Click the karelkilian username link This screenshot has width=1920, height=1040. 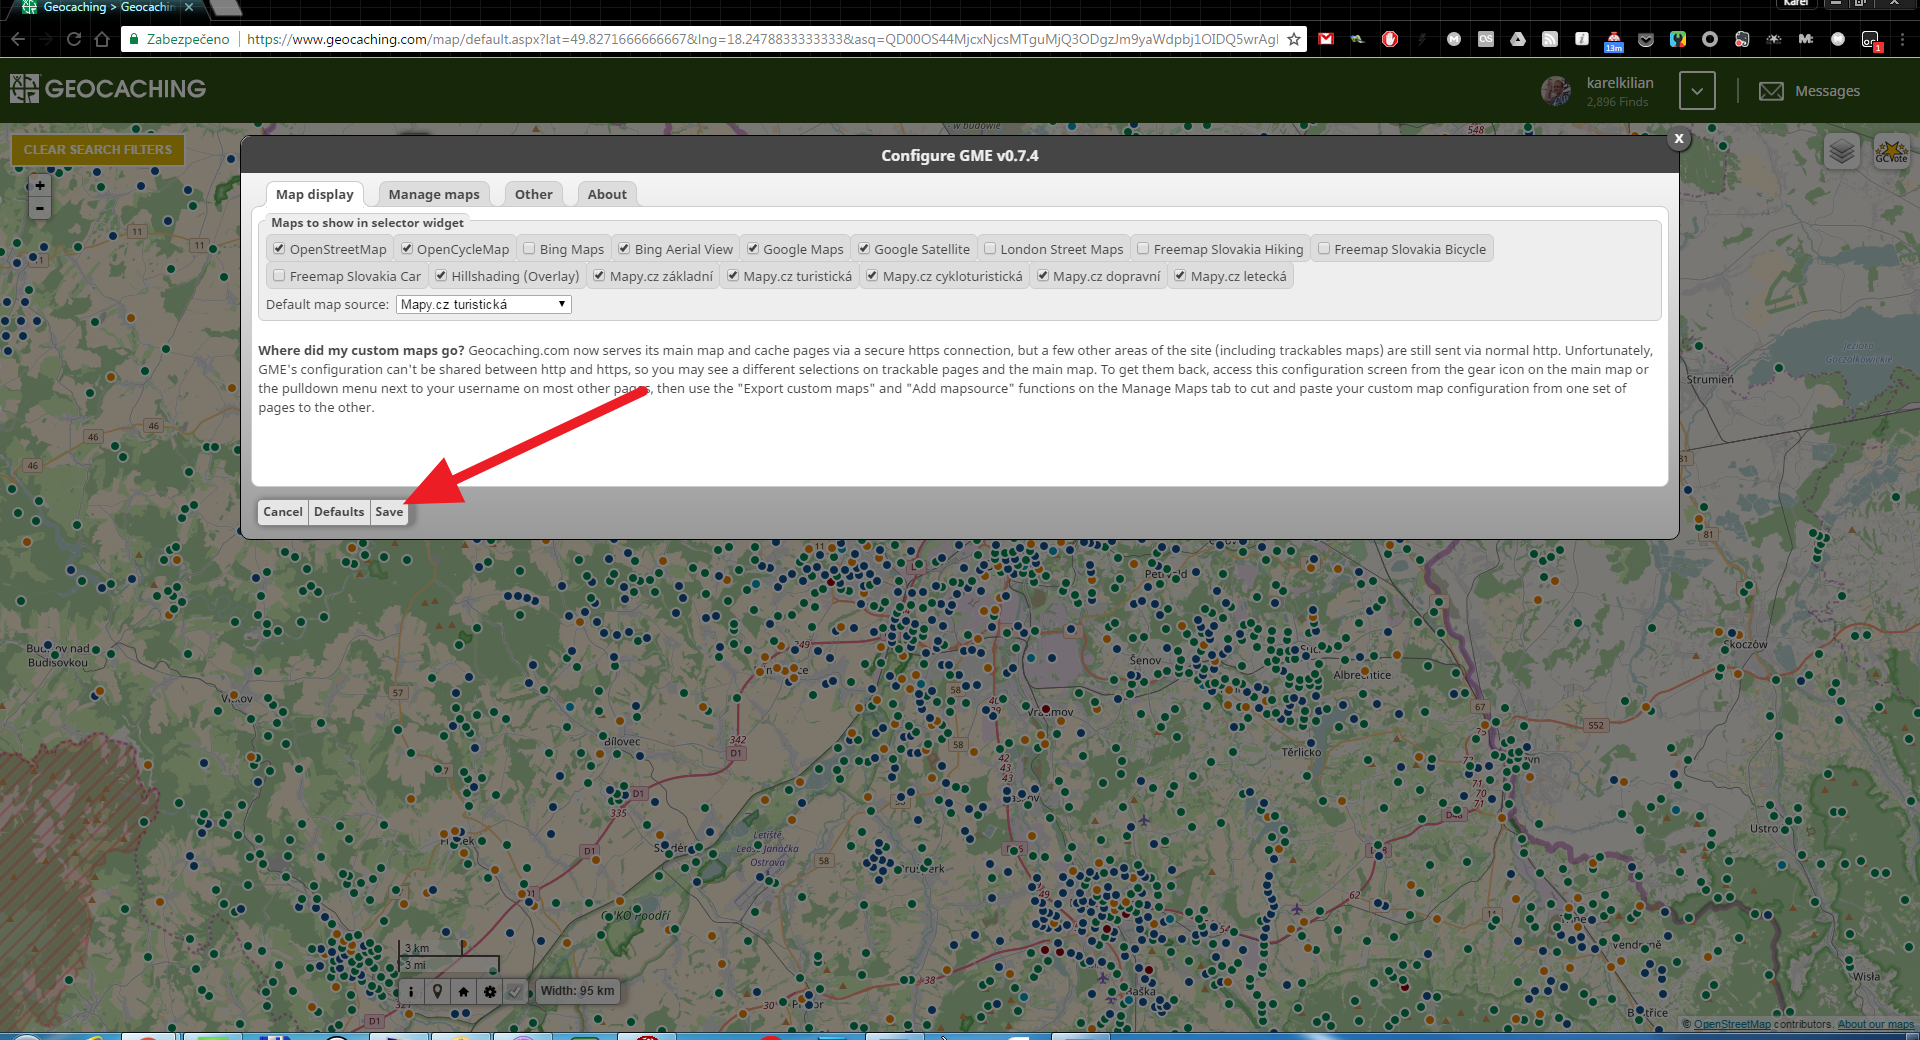[1620, 83]
